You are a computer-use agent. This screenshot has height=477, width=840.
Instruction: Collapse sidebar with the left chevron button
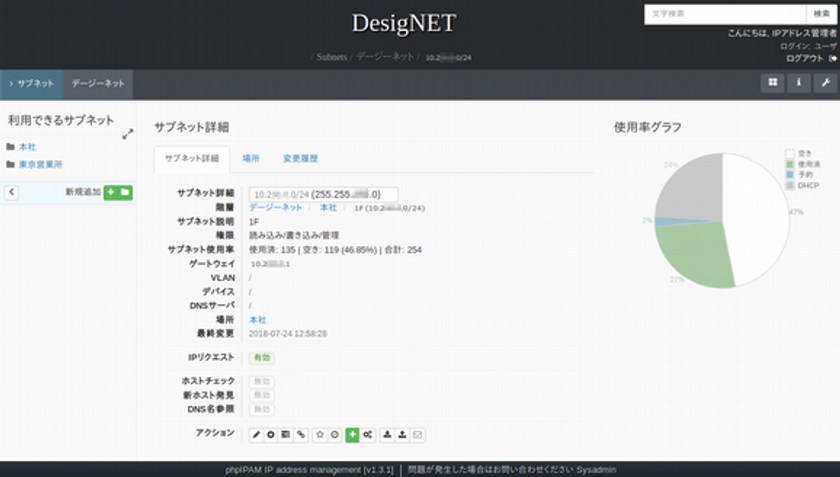[11, 192]
